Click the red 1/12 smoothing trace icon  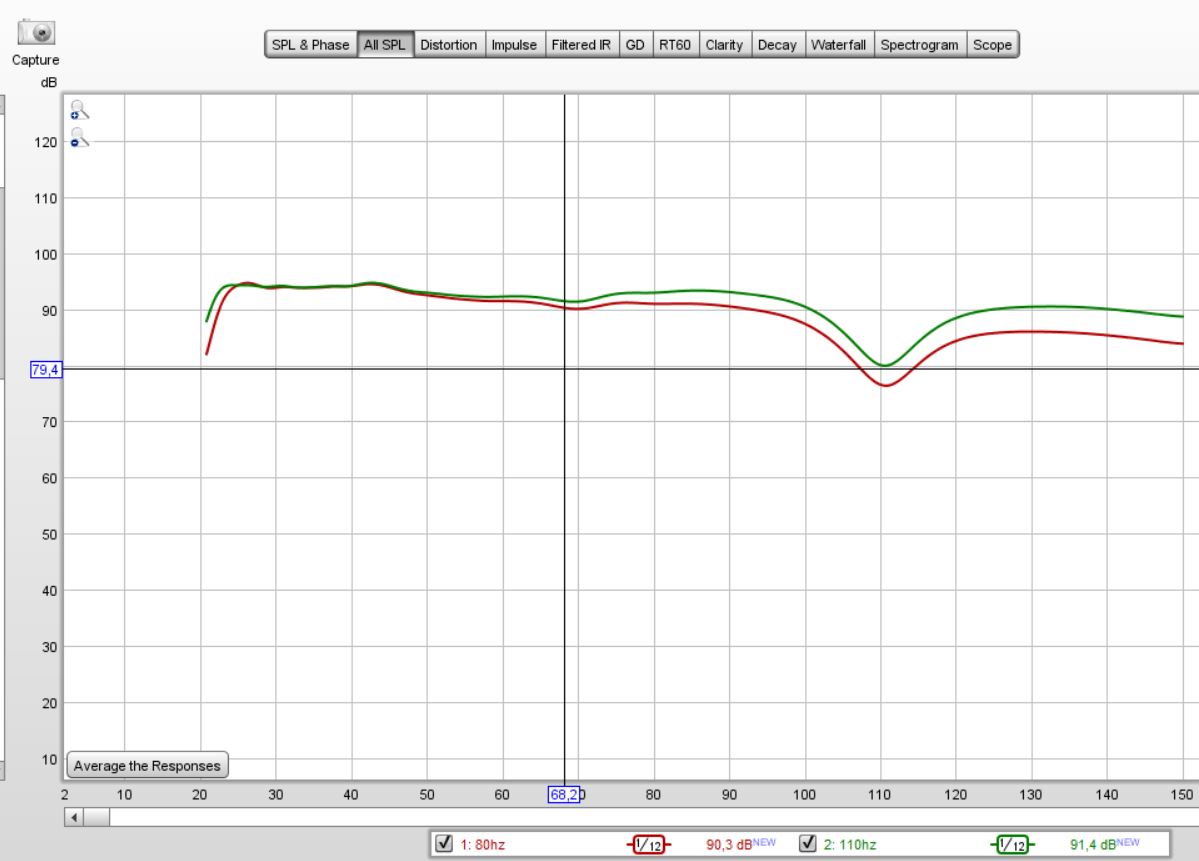coord(647,845)
